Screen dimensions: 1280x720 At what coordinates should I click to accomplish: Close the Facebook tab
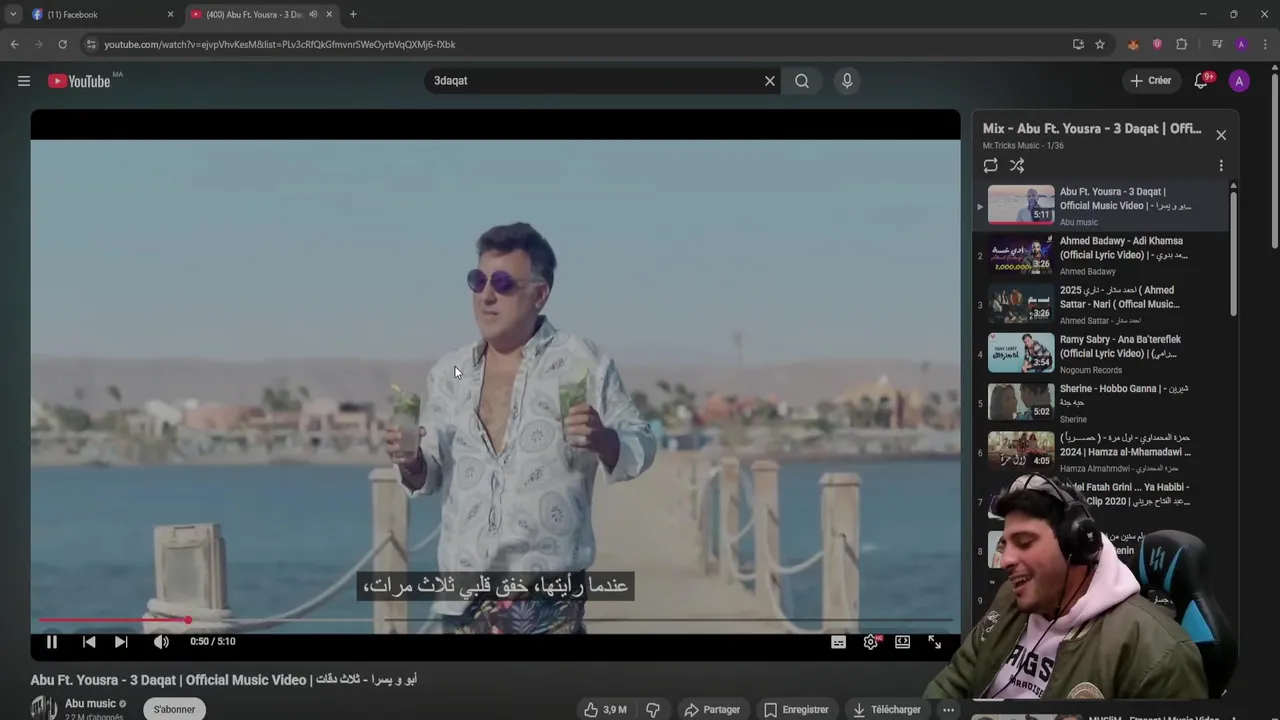pos(170,14)
